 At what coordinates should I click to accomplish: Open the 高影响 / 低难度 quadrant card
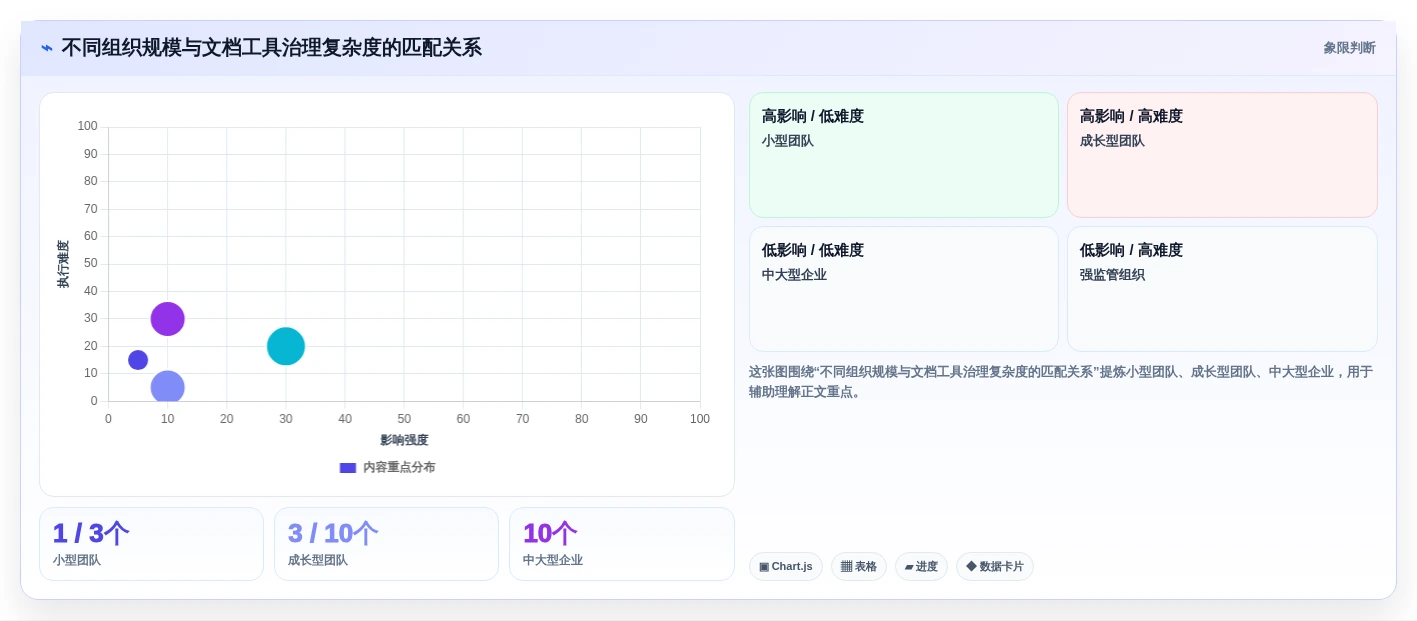[904, 155]
